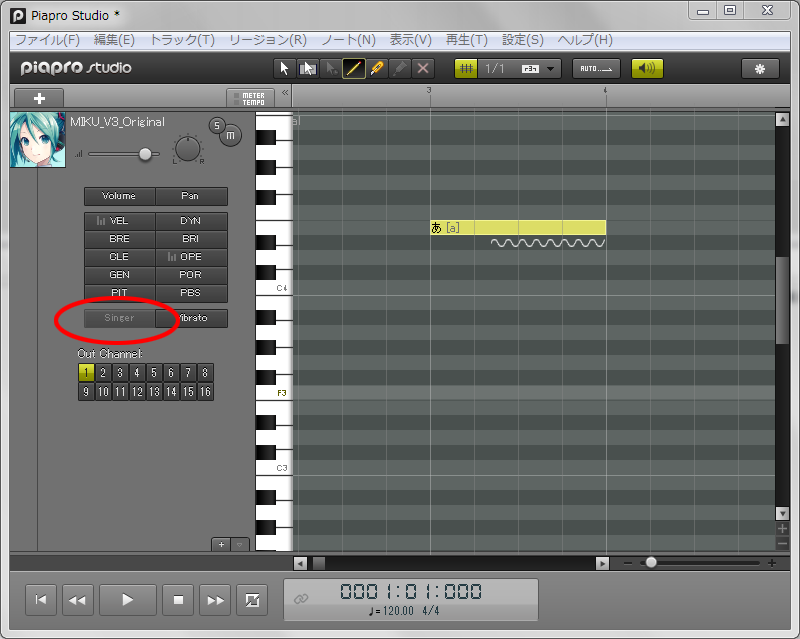Click the piano roll vertical zoom-out minus
The image size is (800, 639).
(x=782, y=544)
